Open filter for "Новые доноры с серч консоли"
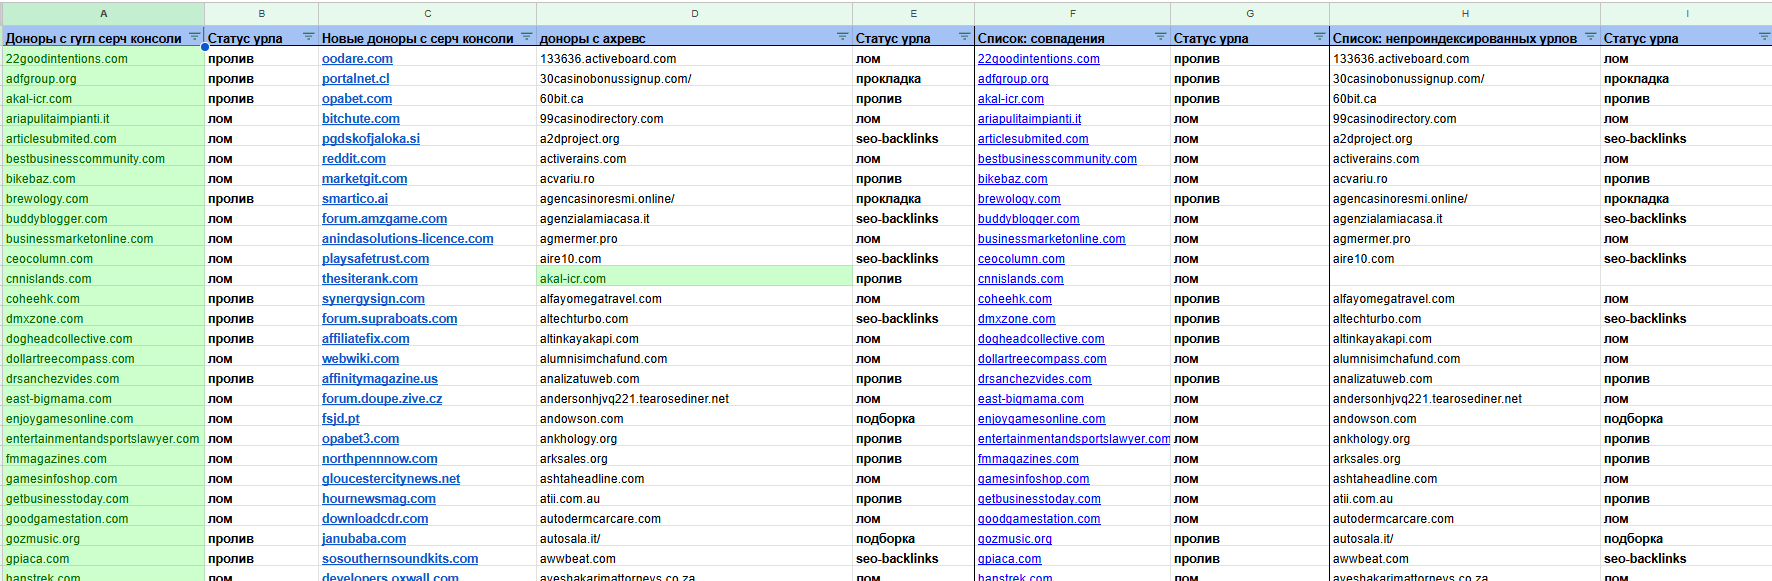This screenshot has width=1772, height=581. point(526,38)
